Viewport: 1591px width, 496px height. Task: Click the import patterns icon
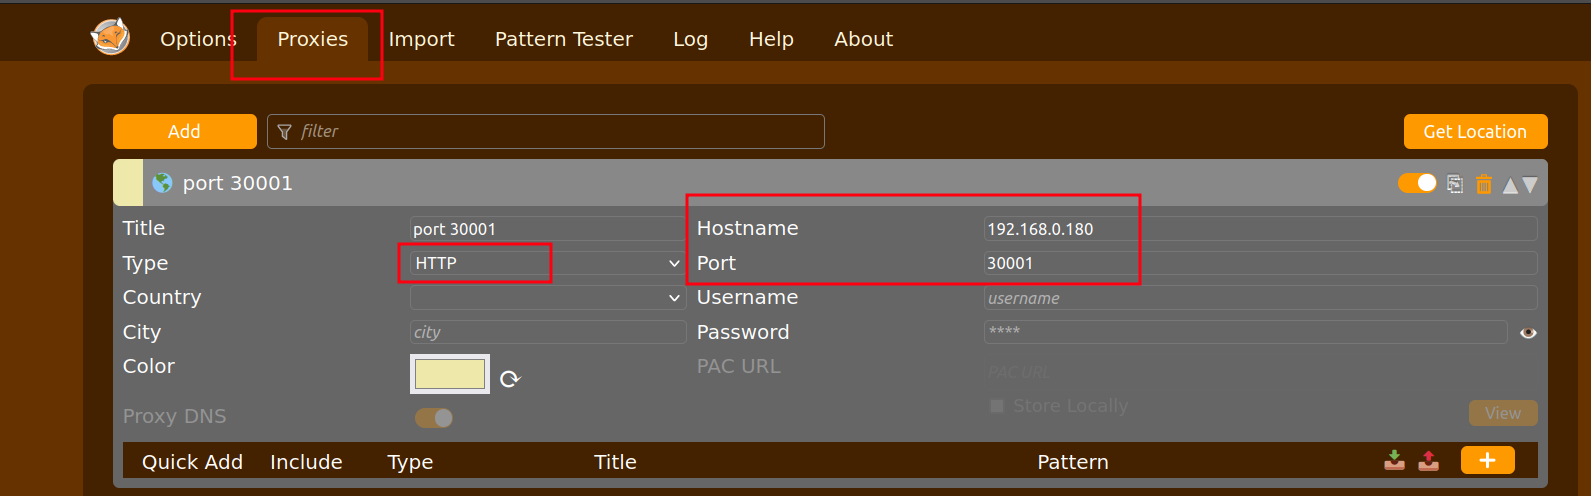pos(1394,460)
